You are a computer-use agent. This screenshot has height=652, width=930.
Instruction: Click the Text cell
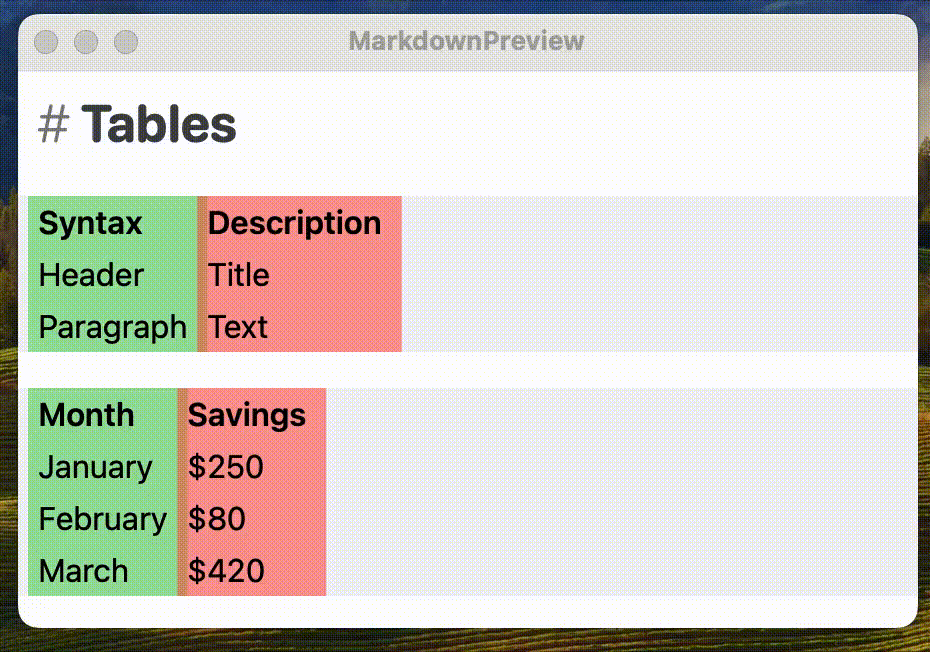click(238, 327)
